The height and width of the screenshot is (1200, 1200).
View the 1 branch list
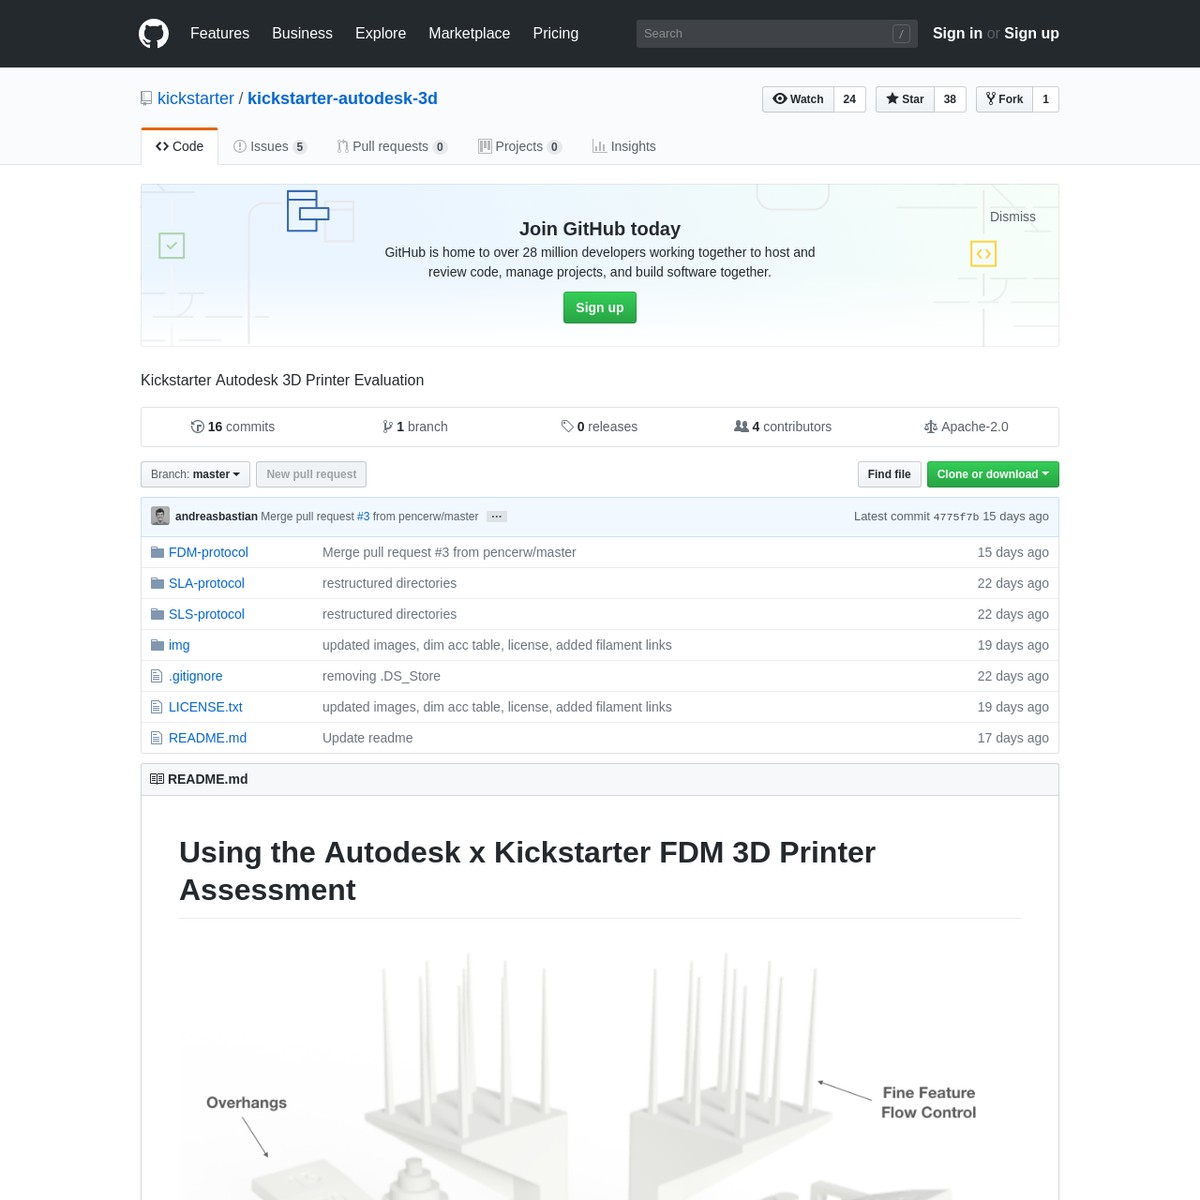coord(415,427)
